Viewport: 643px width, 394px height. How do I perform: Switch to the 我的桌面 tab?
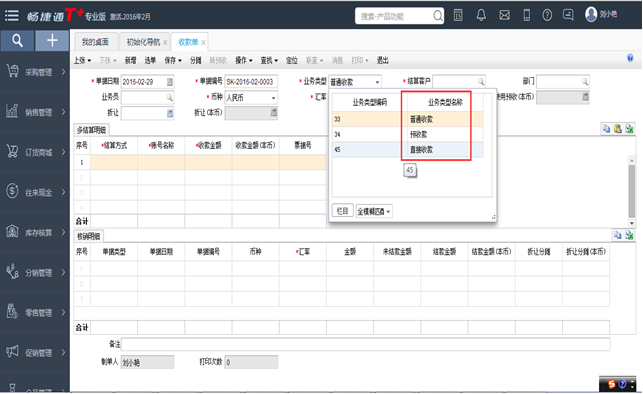click(95, 42)
